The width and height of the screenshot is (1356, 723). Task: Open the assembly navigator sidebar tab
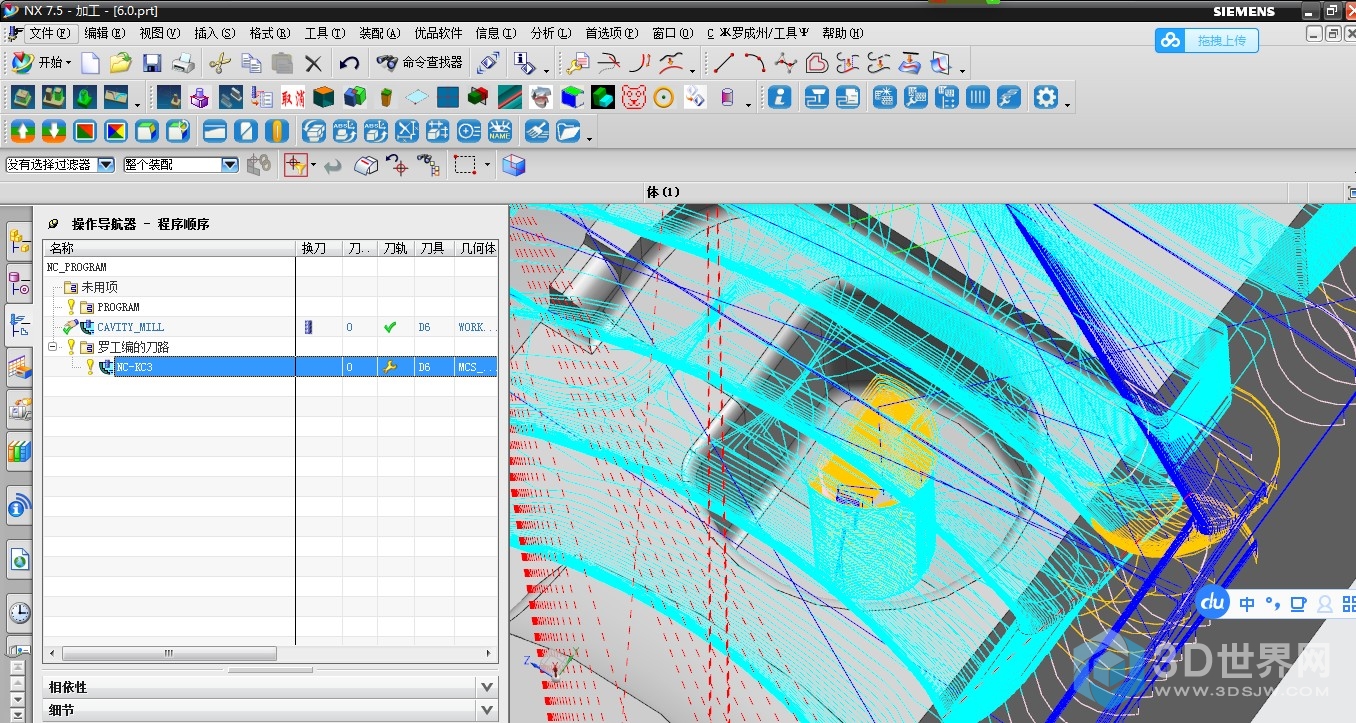point(19,240)
